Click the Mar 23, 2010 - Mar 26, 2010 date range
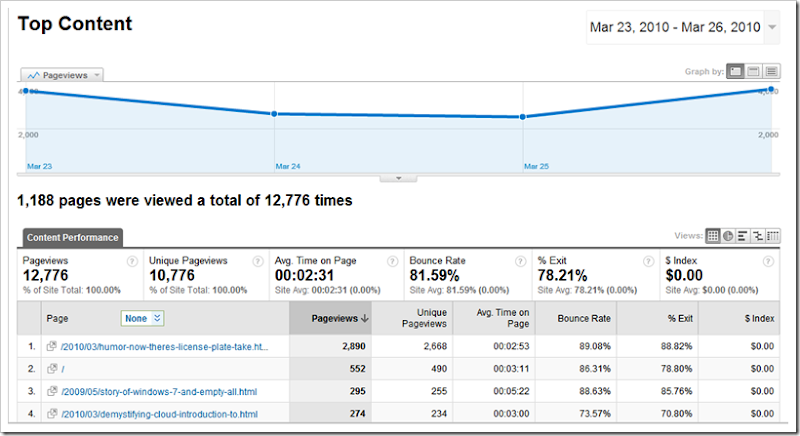The height and width of the screenshot is (436, 800). (x=675, y=27)
